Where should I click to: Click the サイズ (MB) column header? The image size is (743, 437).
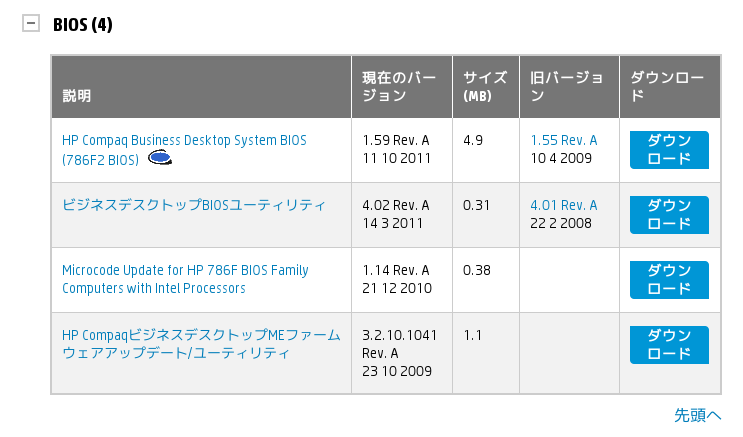pos(485,87)
